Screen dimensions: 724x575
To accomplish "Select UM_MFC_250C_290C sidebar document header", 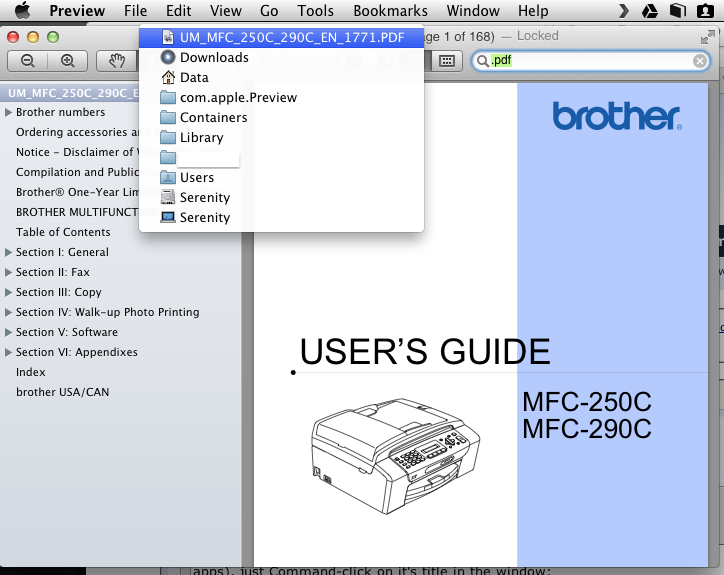I will pos(73,93).
